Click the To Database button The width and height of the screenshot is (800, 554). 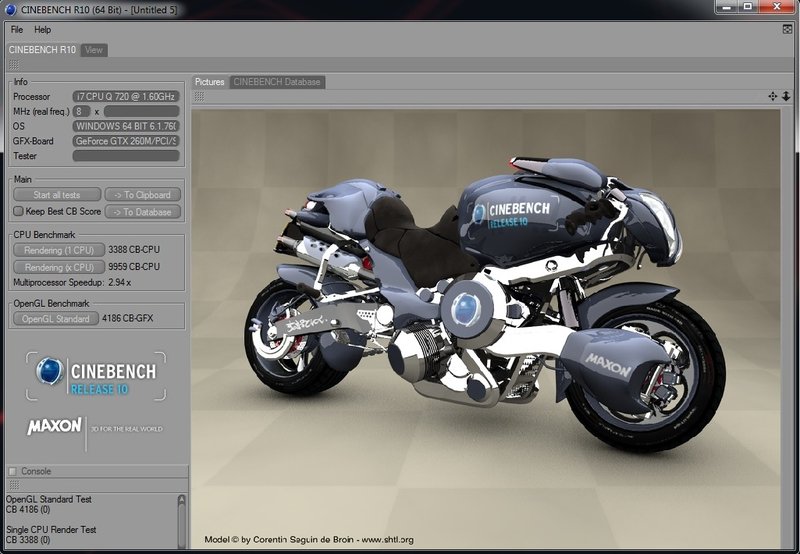[142, 212]
